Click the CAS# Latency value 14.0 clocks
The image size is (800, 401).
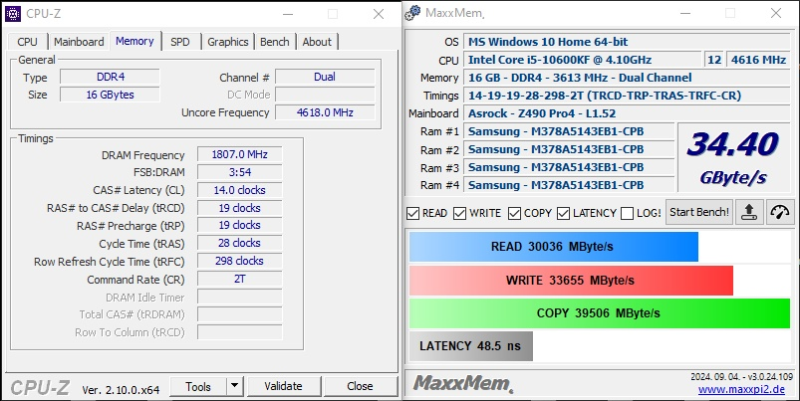point(239,190)
